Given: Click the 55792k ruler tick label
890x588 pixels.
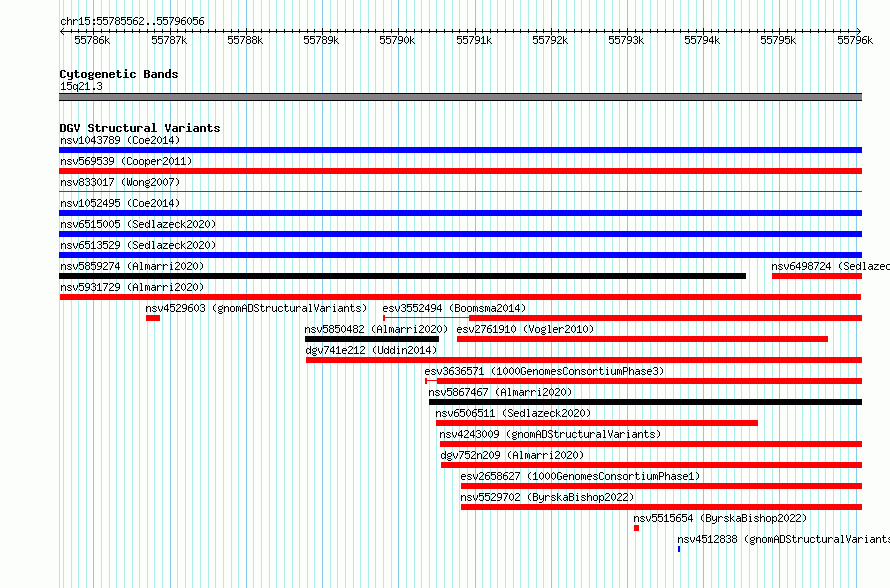Looking at the screenshot, I should (x=550, y=40).
